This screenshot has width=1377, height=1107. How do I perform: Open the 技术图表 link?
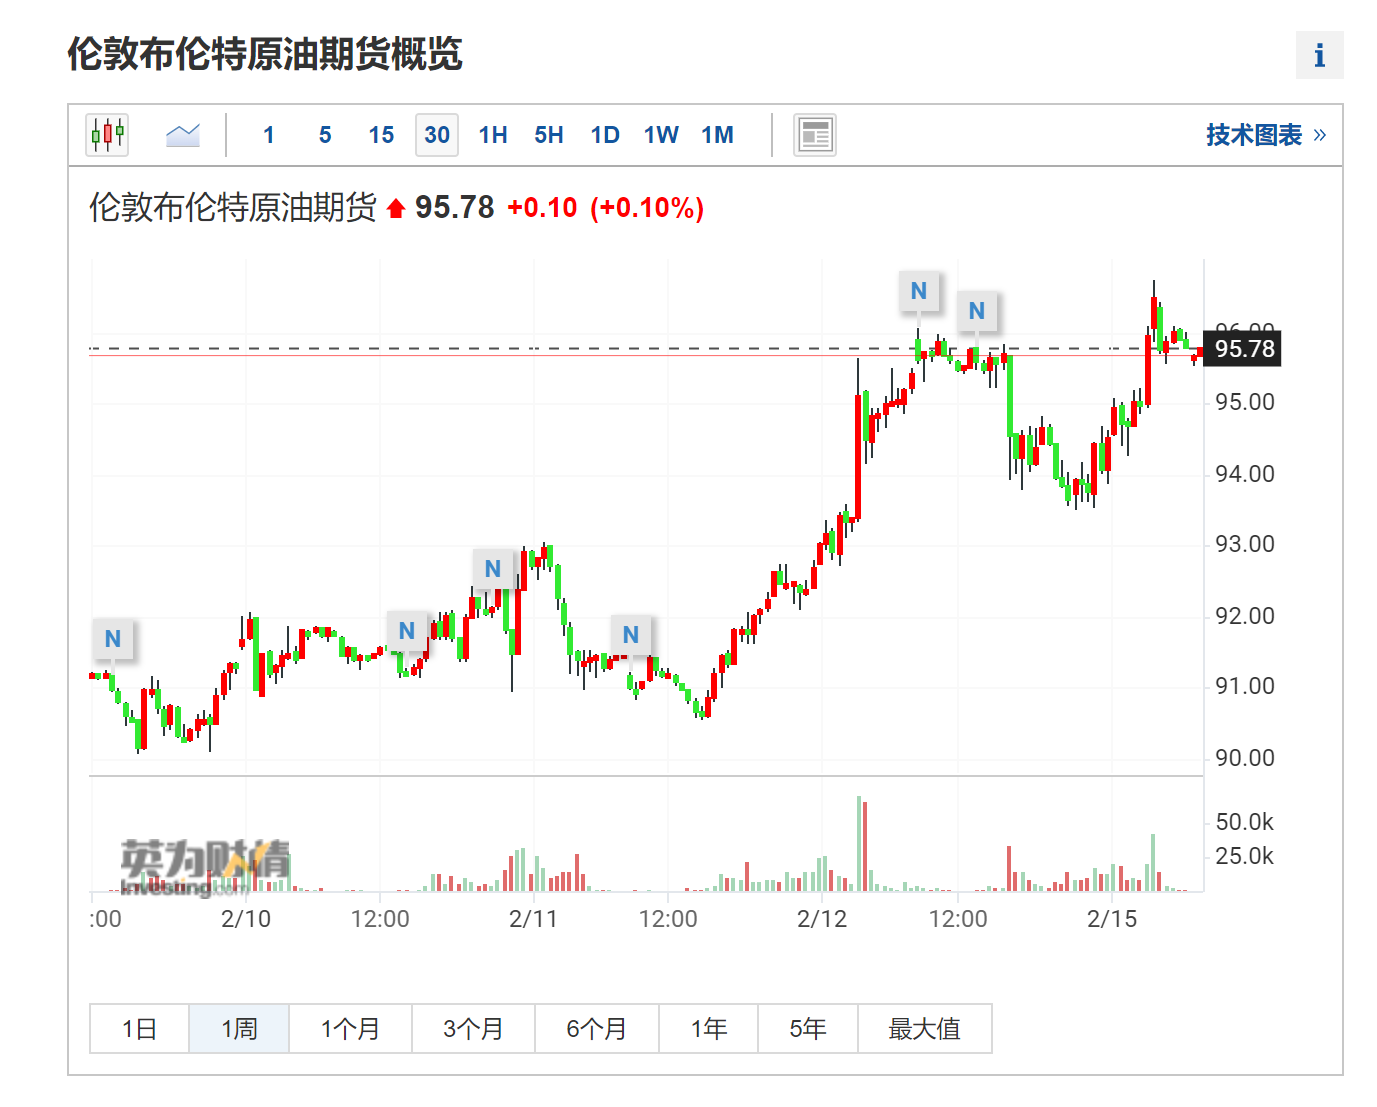[x=1266, y=135]
